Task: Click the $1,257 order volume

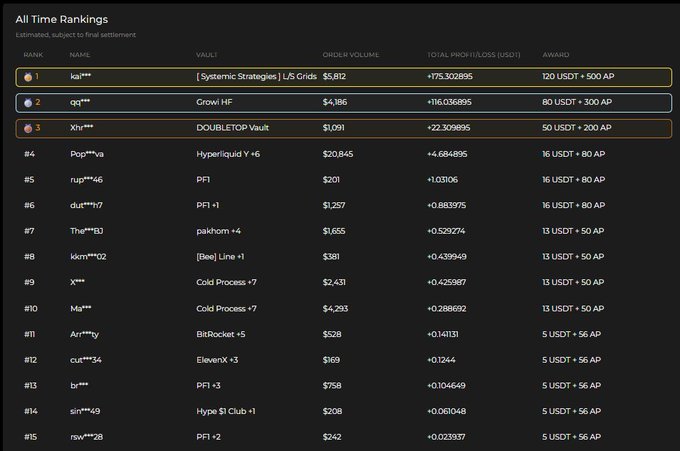Action: point(334,205)
